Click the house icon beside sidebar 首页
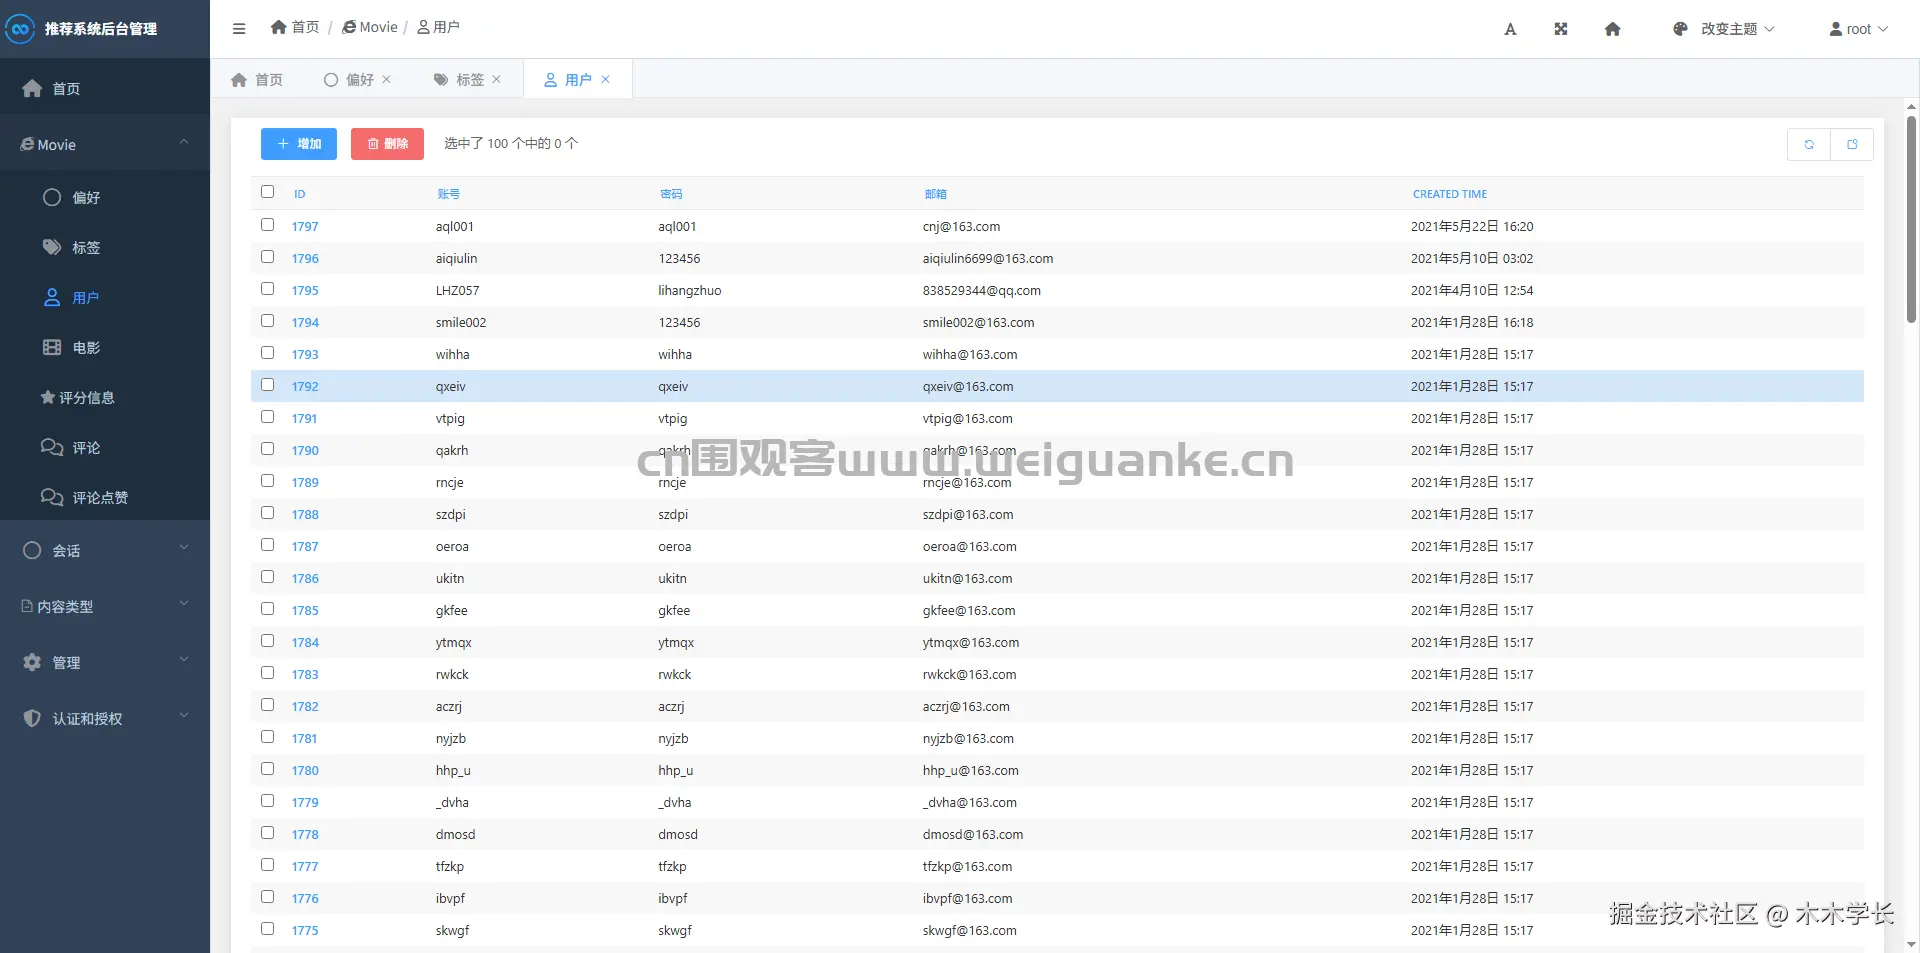The image size is (1920, 953). point(32,88)
